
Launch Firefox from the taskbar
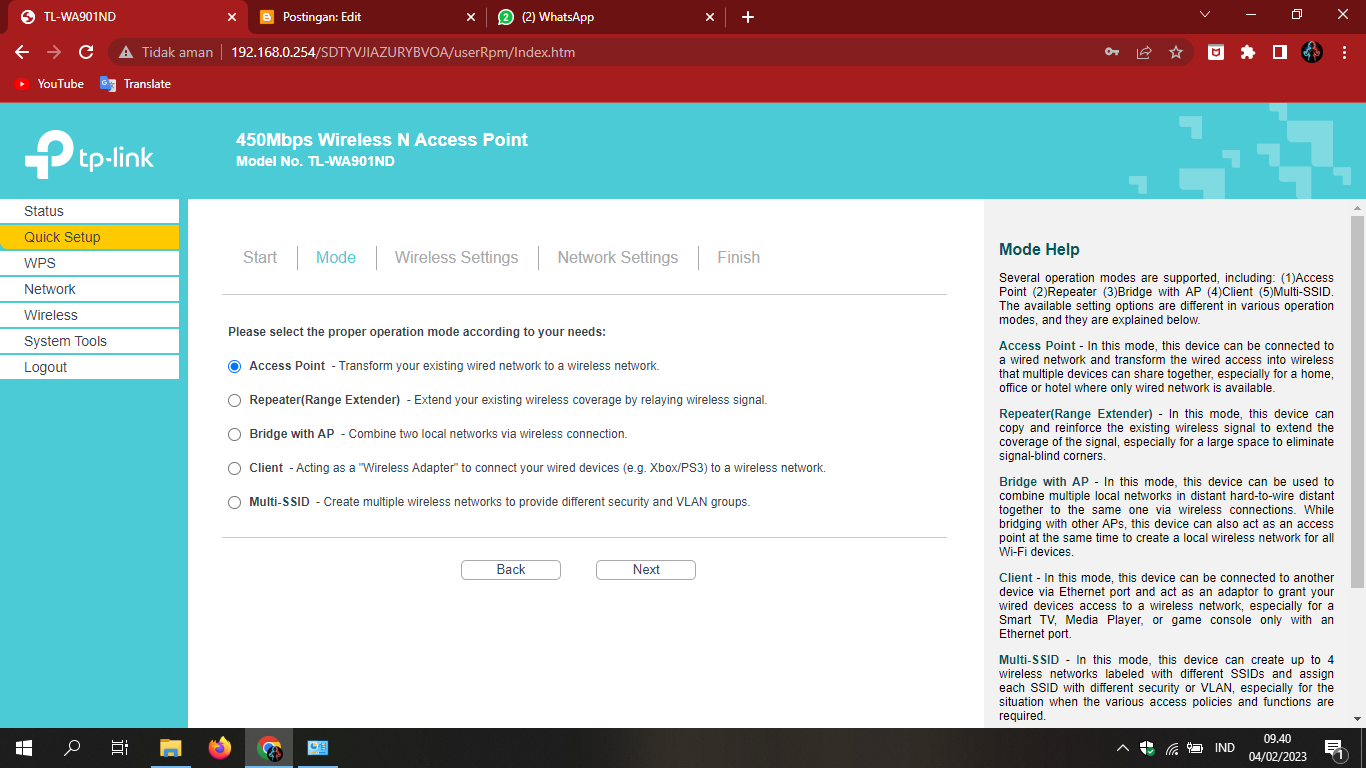point(220,748)
